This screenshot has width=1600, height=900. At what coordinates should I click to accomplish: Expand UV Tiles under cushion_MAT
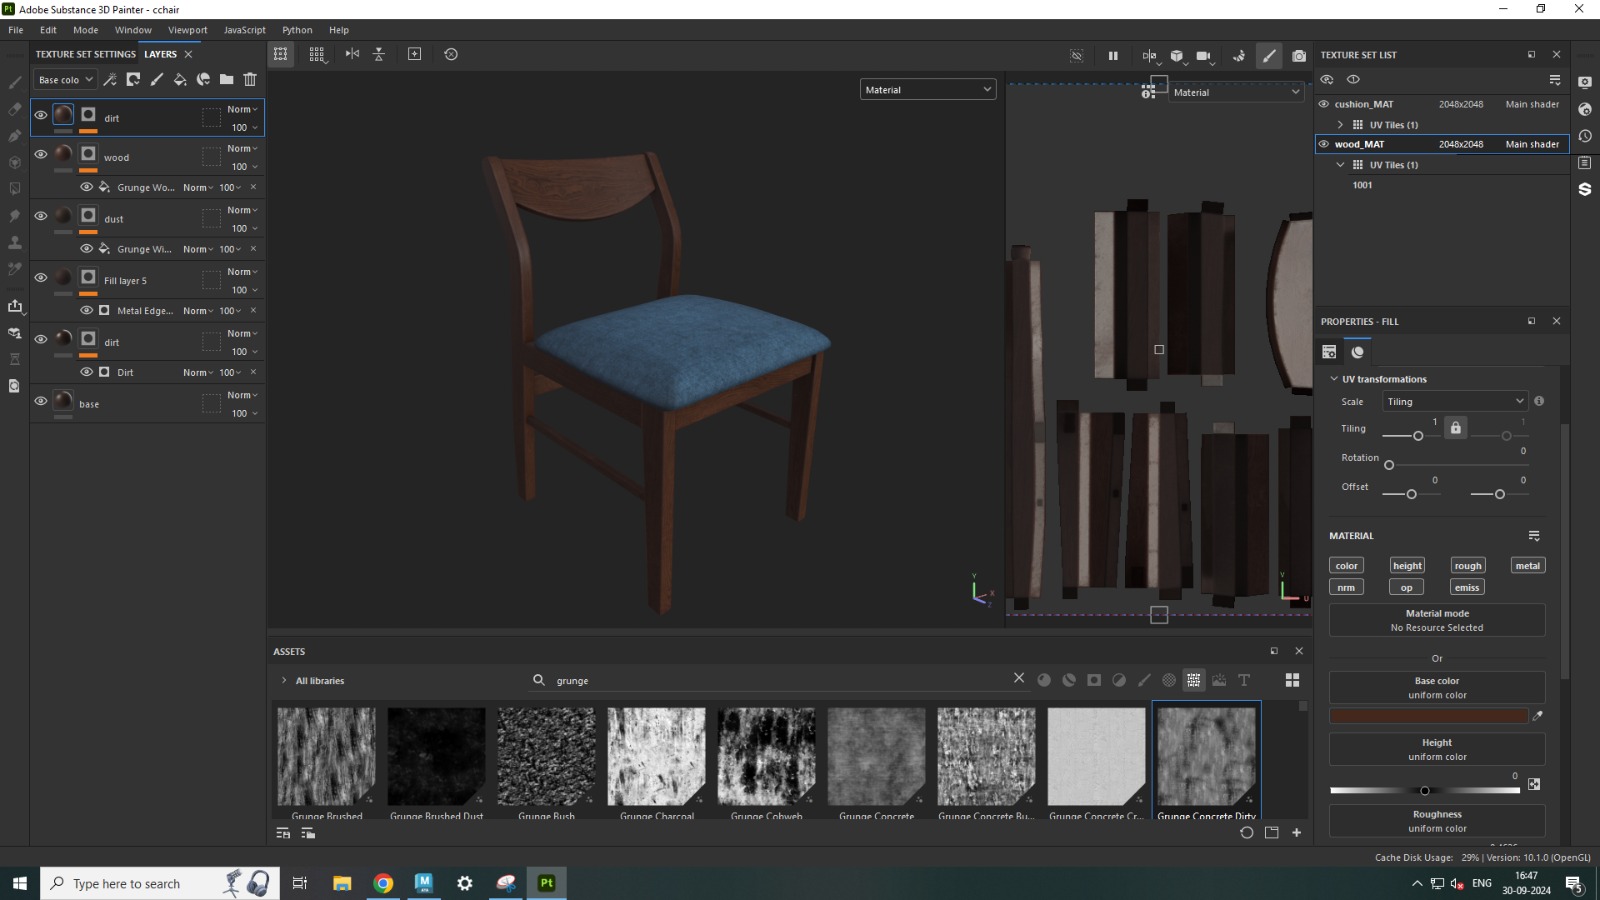click(x=1340, y=125)
